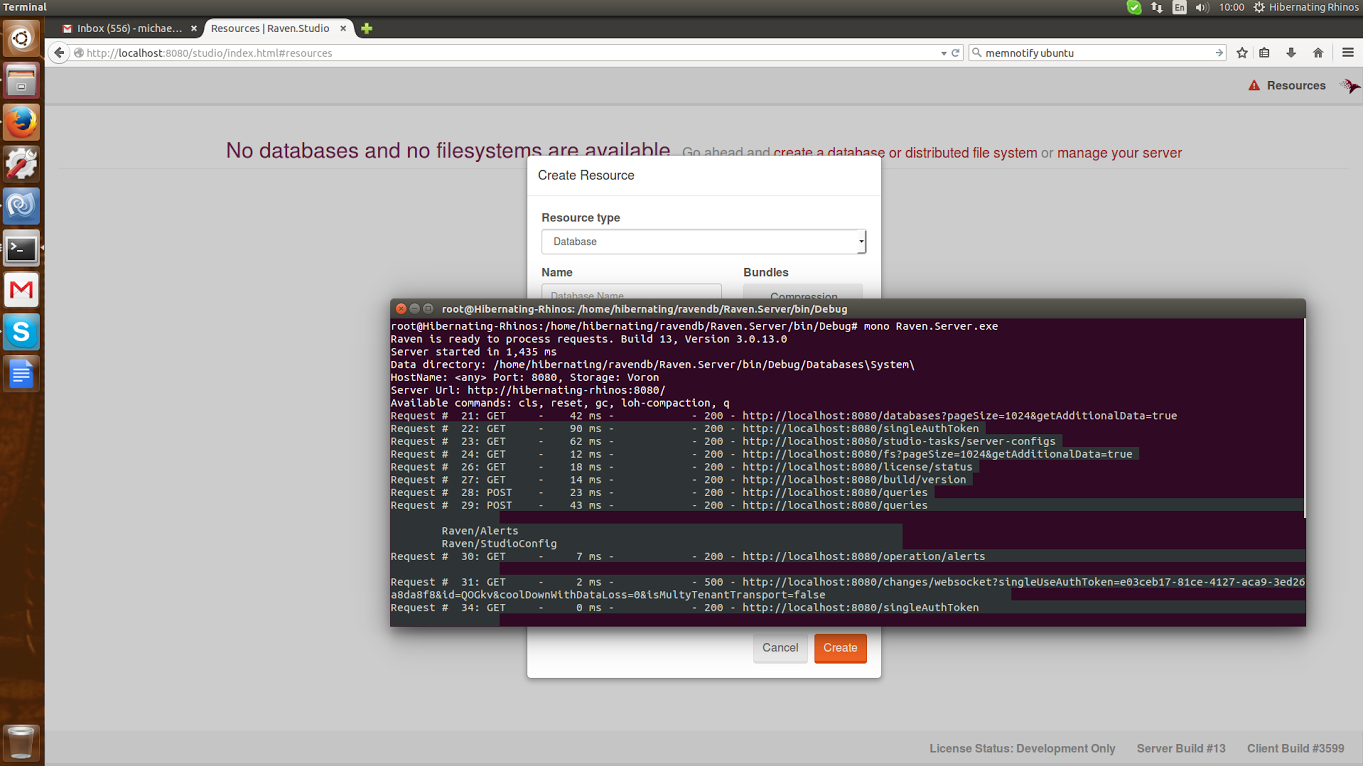The width and height of the screenshot is (1363, 766).
Task: Show bookmarks list icon
Action: click(1265, 53)
